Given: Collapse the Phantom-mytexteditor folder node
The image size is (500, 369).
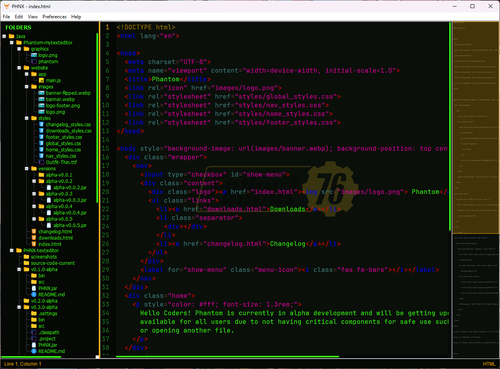Looking at the screenshot, I should (x=12, y=42).
